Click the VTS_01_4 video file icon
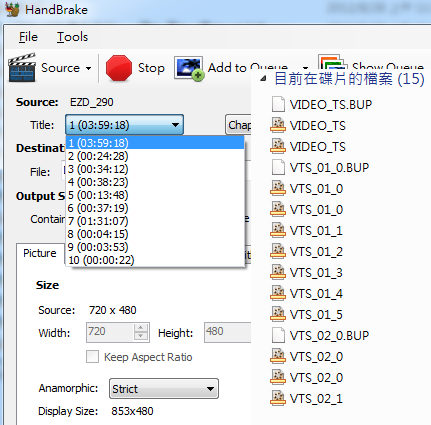The width and height of the screenshot is (431, 425). (278, 293)
